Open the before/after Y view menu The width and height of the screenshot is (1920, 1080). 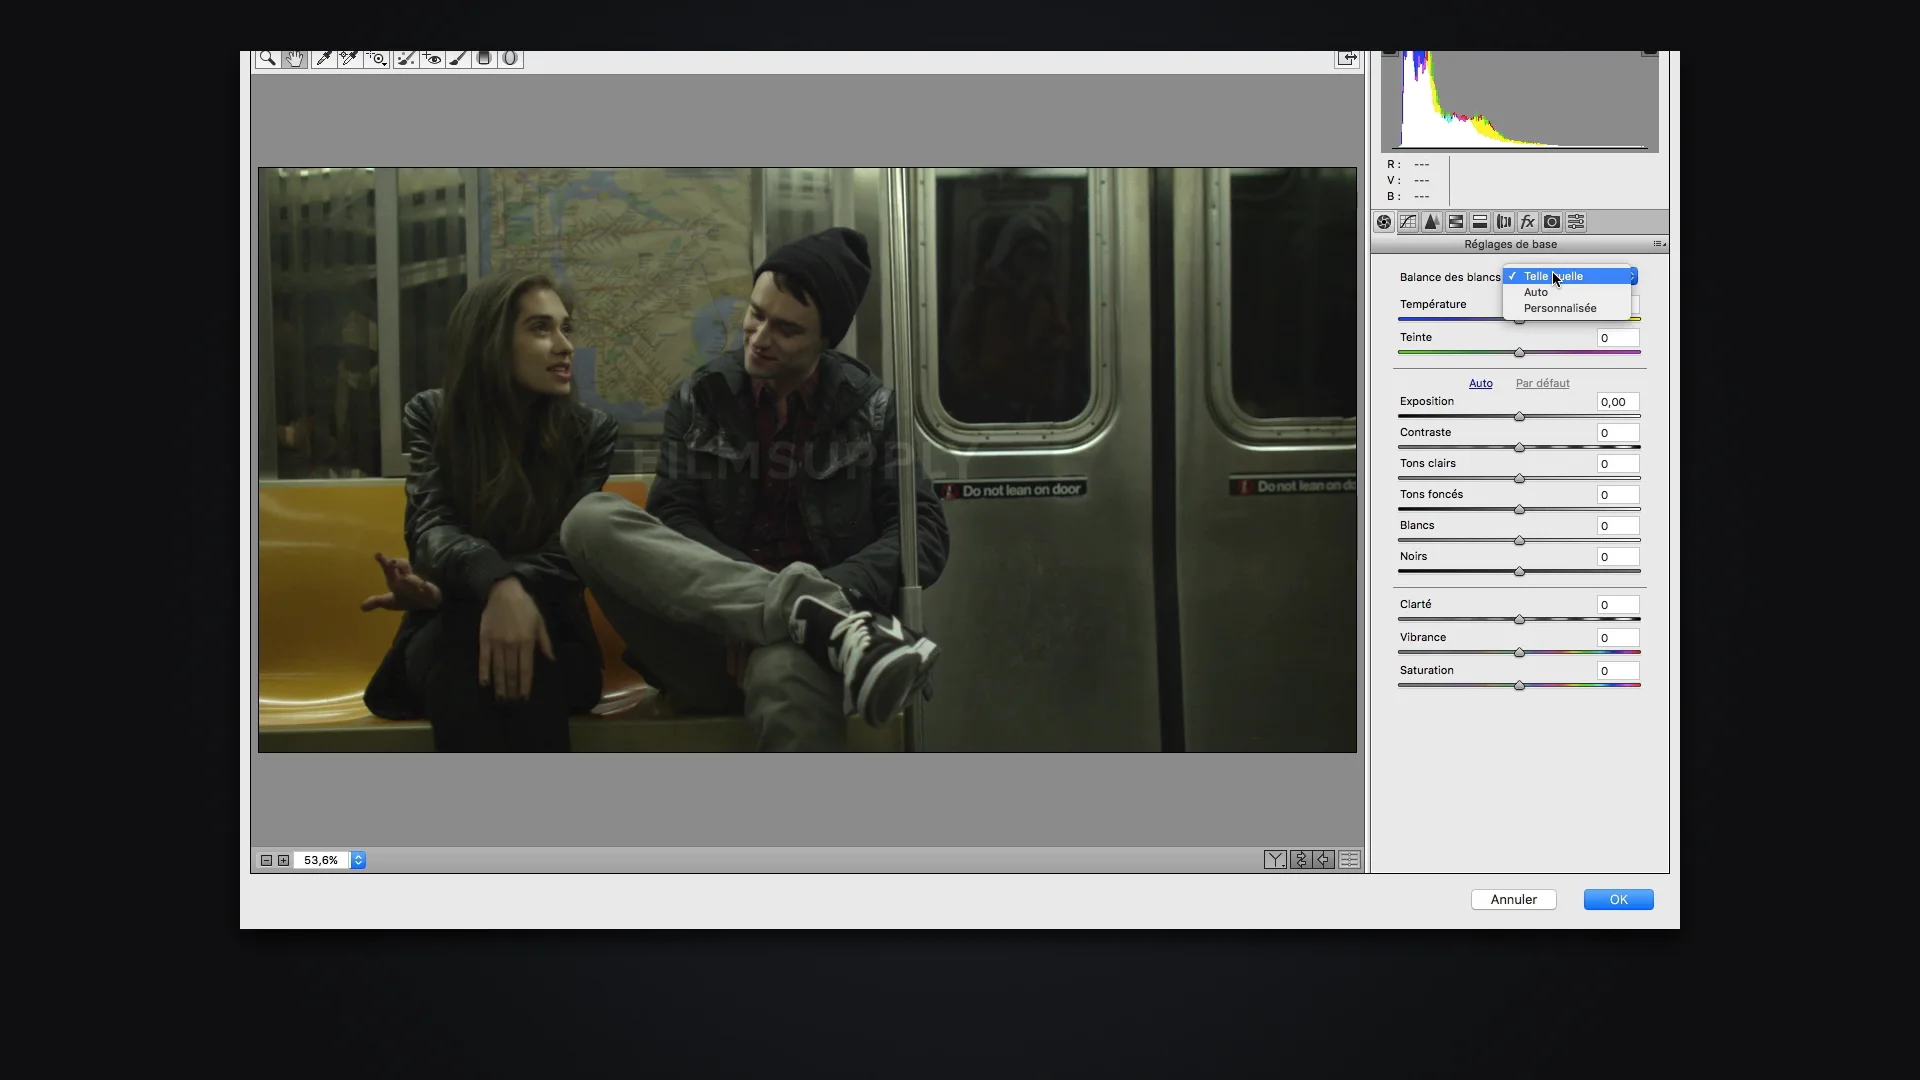click(x=1275, y=860)
